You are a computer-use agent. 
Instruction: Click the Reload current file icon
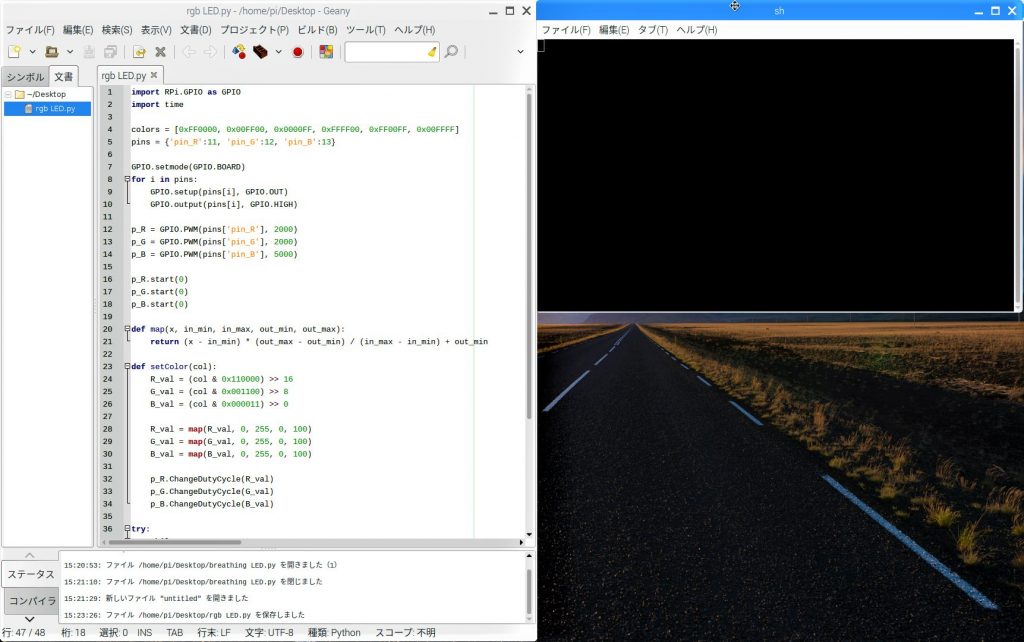[139, 51]
